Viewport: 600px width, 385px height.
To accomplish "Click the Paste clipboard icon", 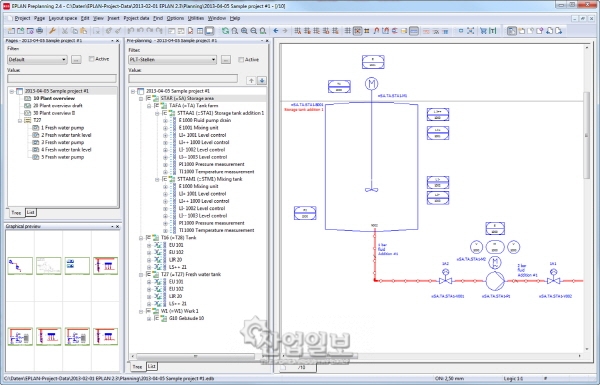I will 83,31.
